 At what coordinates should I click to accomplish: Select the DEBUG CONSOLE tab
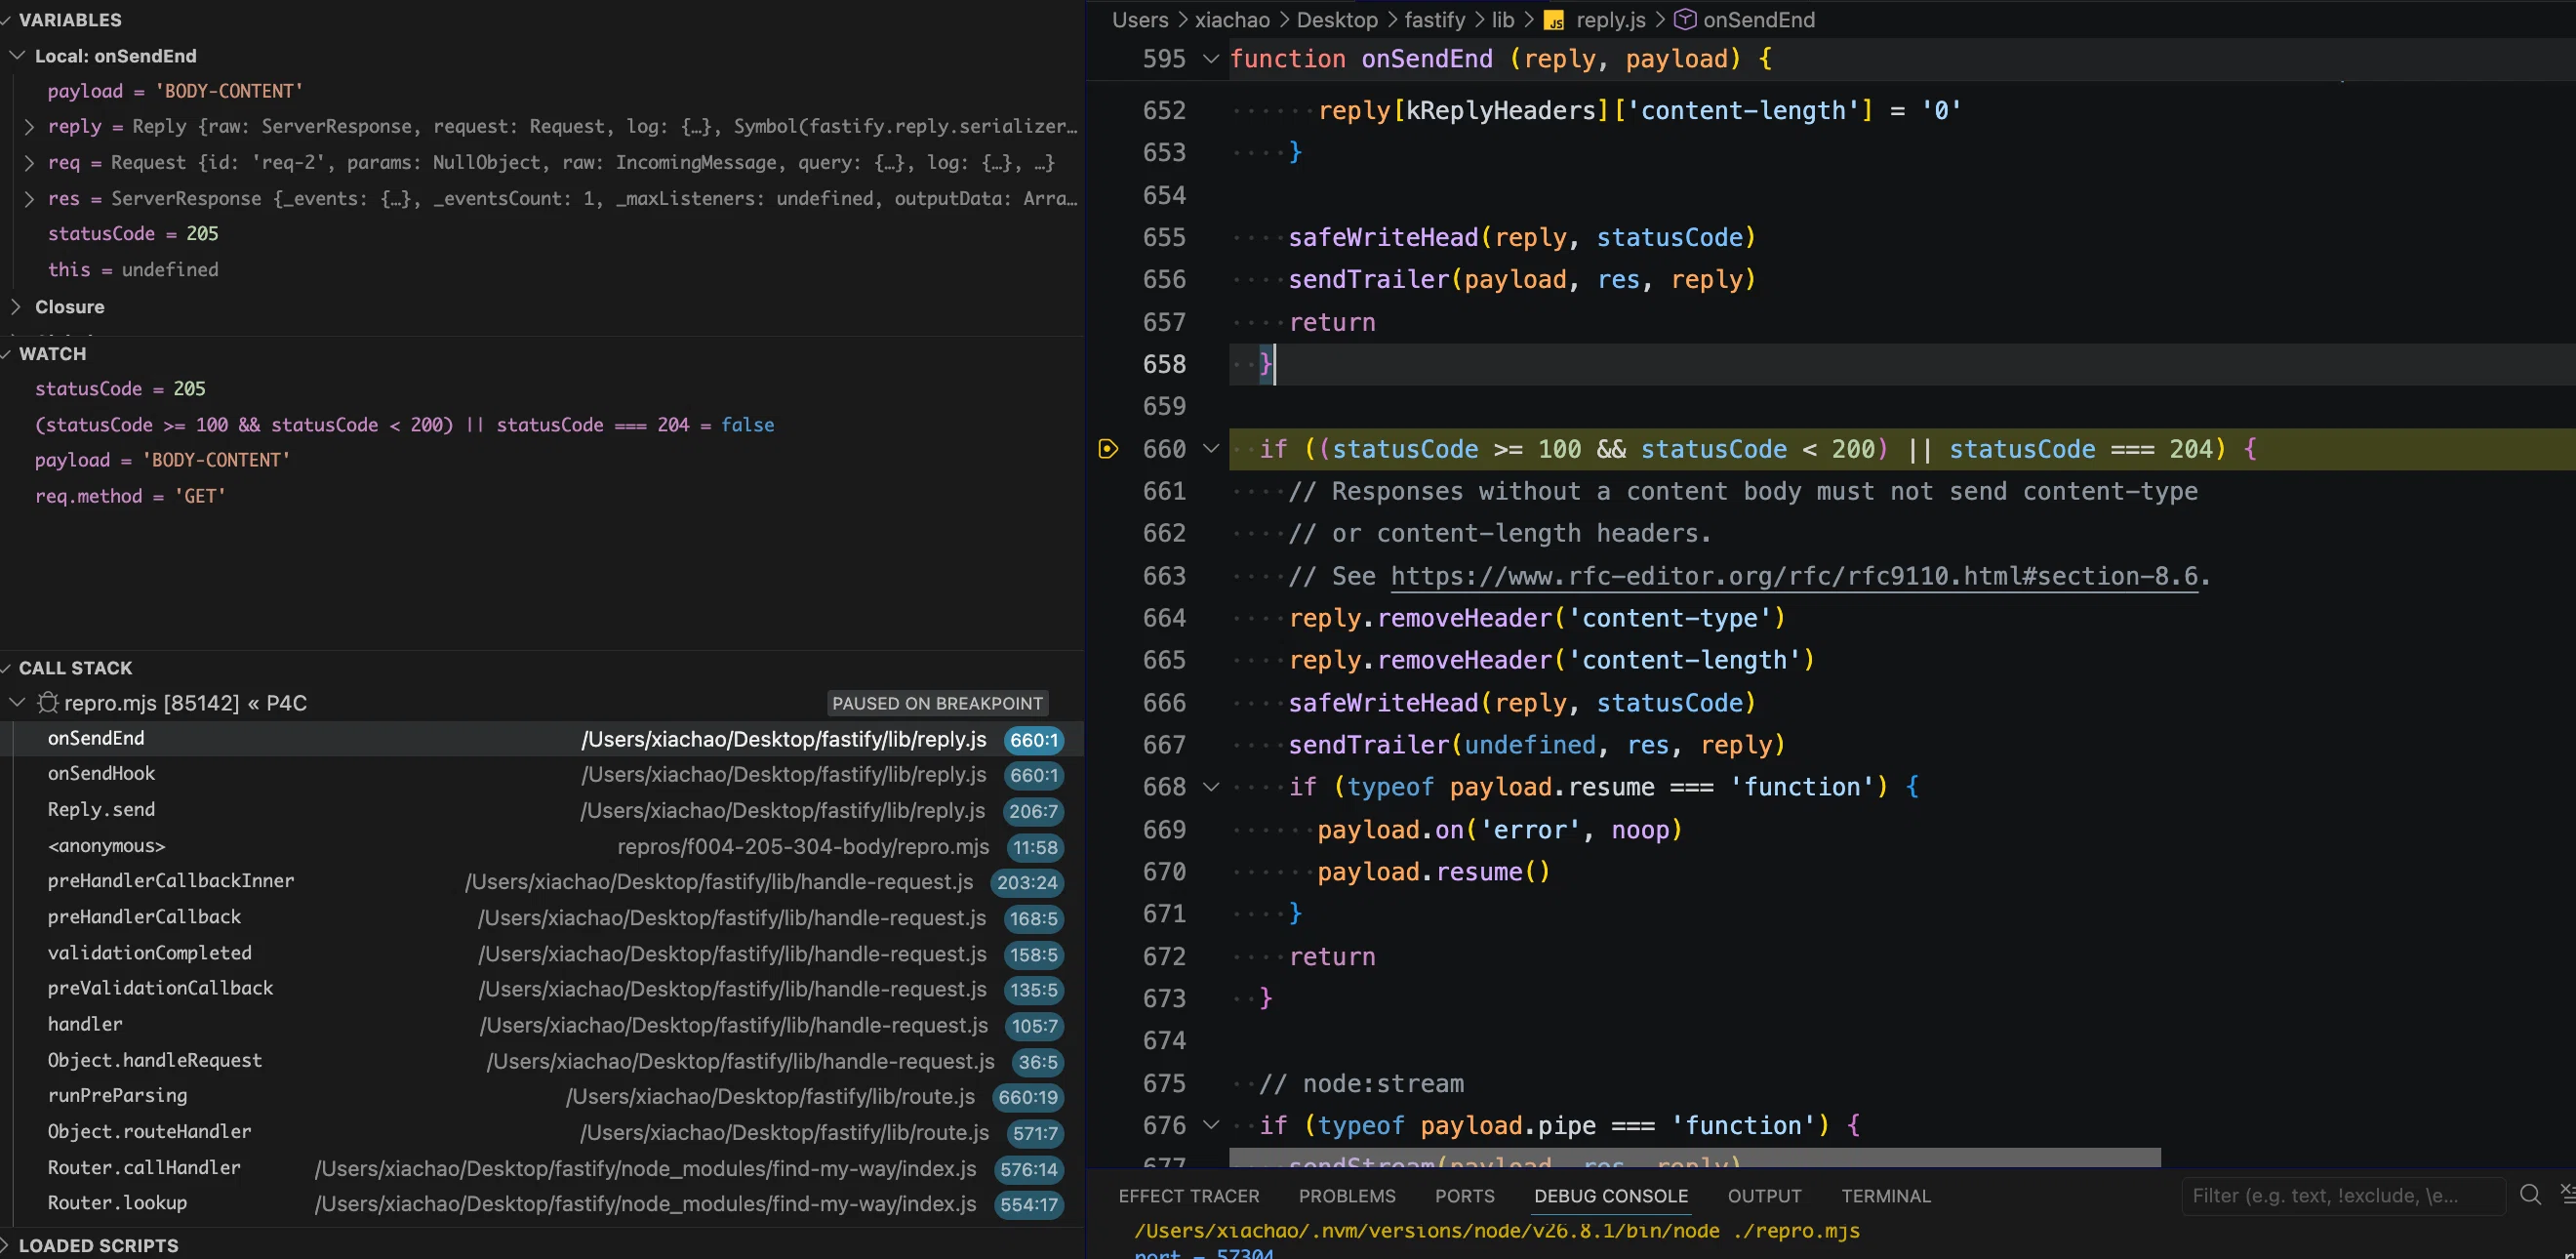pos(1611,1196)
